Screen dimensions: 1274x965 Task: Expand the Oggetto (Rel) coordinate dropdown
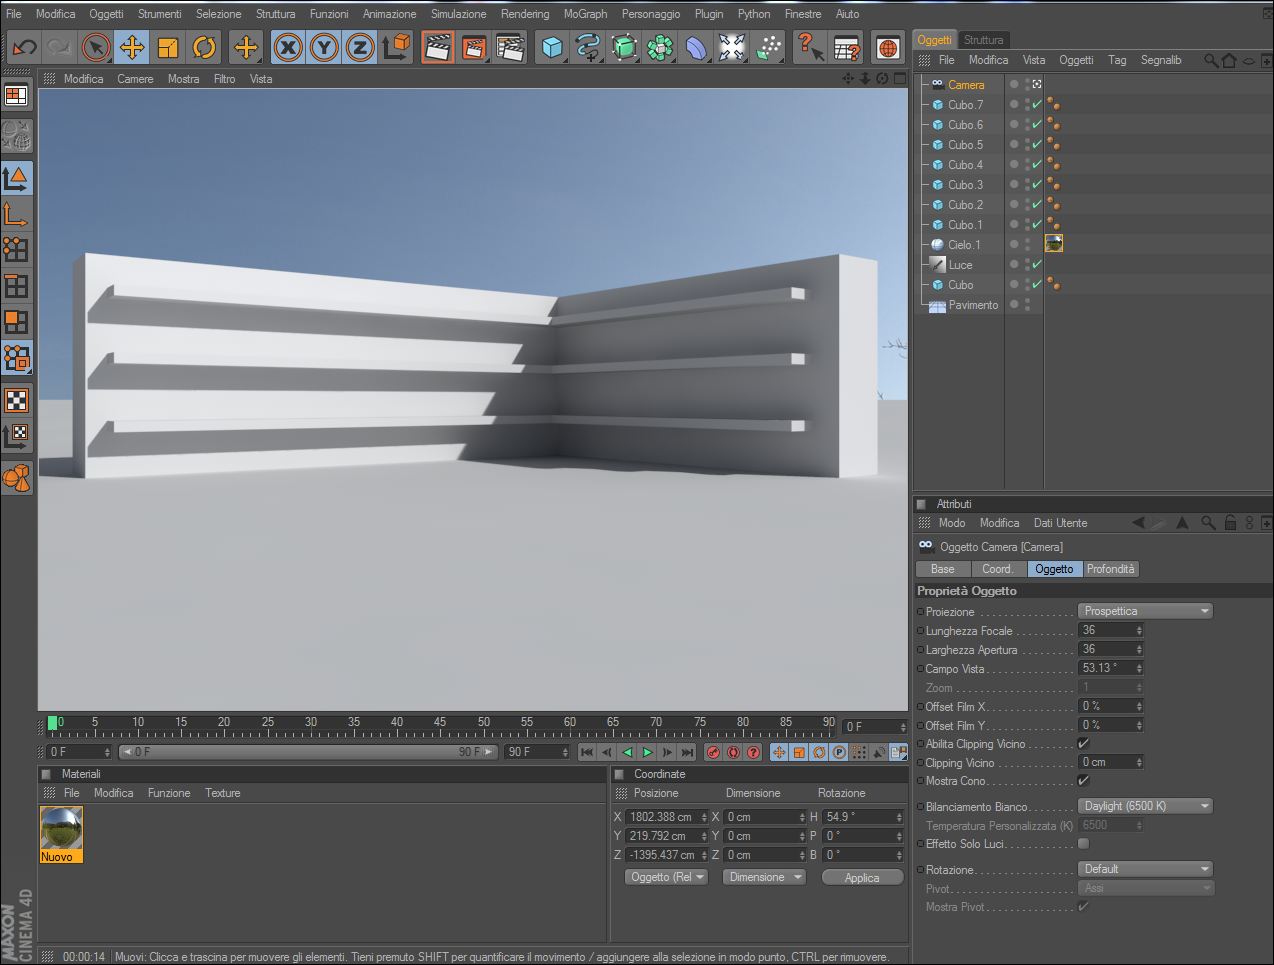tap(666, 877)
